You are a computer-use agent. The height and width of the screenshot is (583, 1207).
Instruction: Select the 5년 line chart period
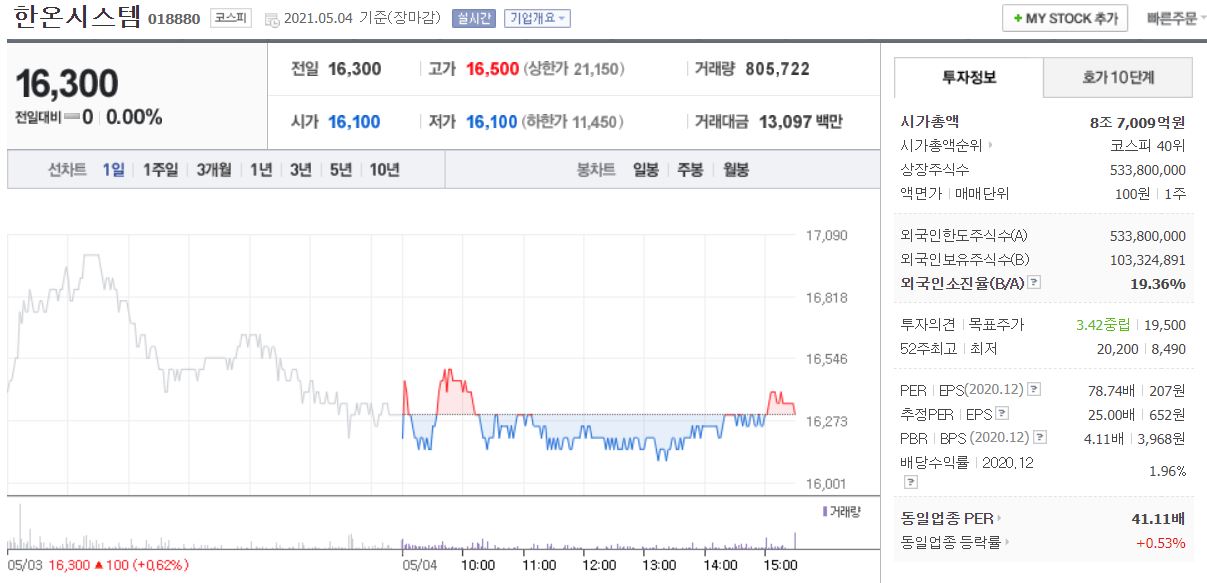point(341,170)
